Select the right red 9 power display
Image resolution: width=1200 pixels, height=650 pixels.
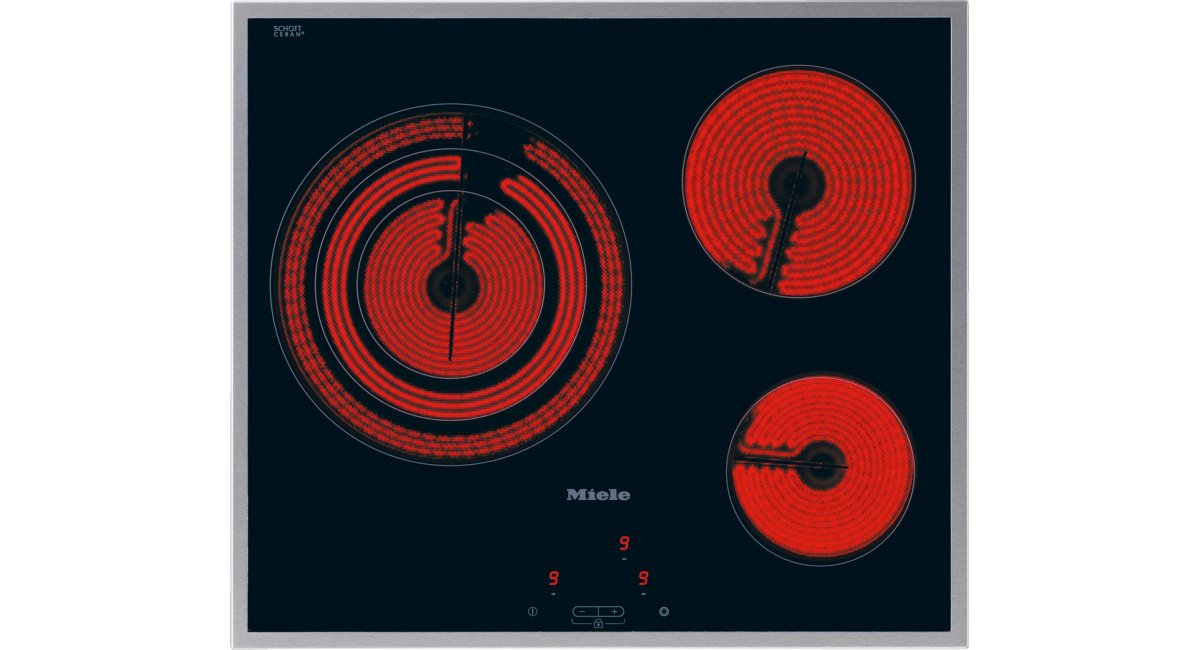644,578
